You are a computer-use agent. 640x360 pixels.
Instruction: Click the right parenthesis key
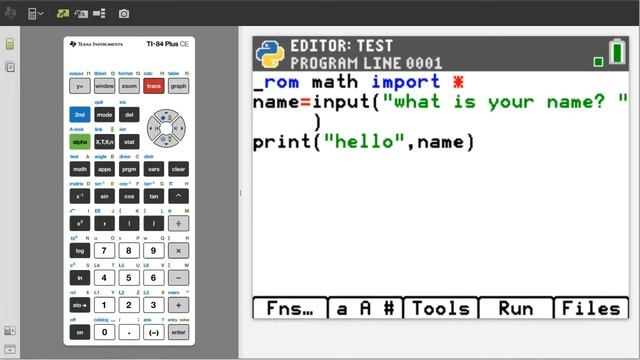pos(154,223)
